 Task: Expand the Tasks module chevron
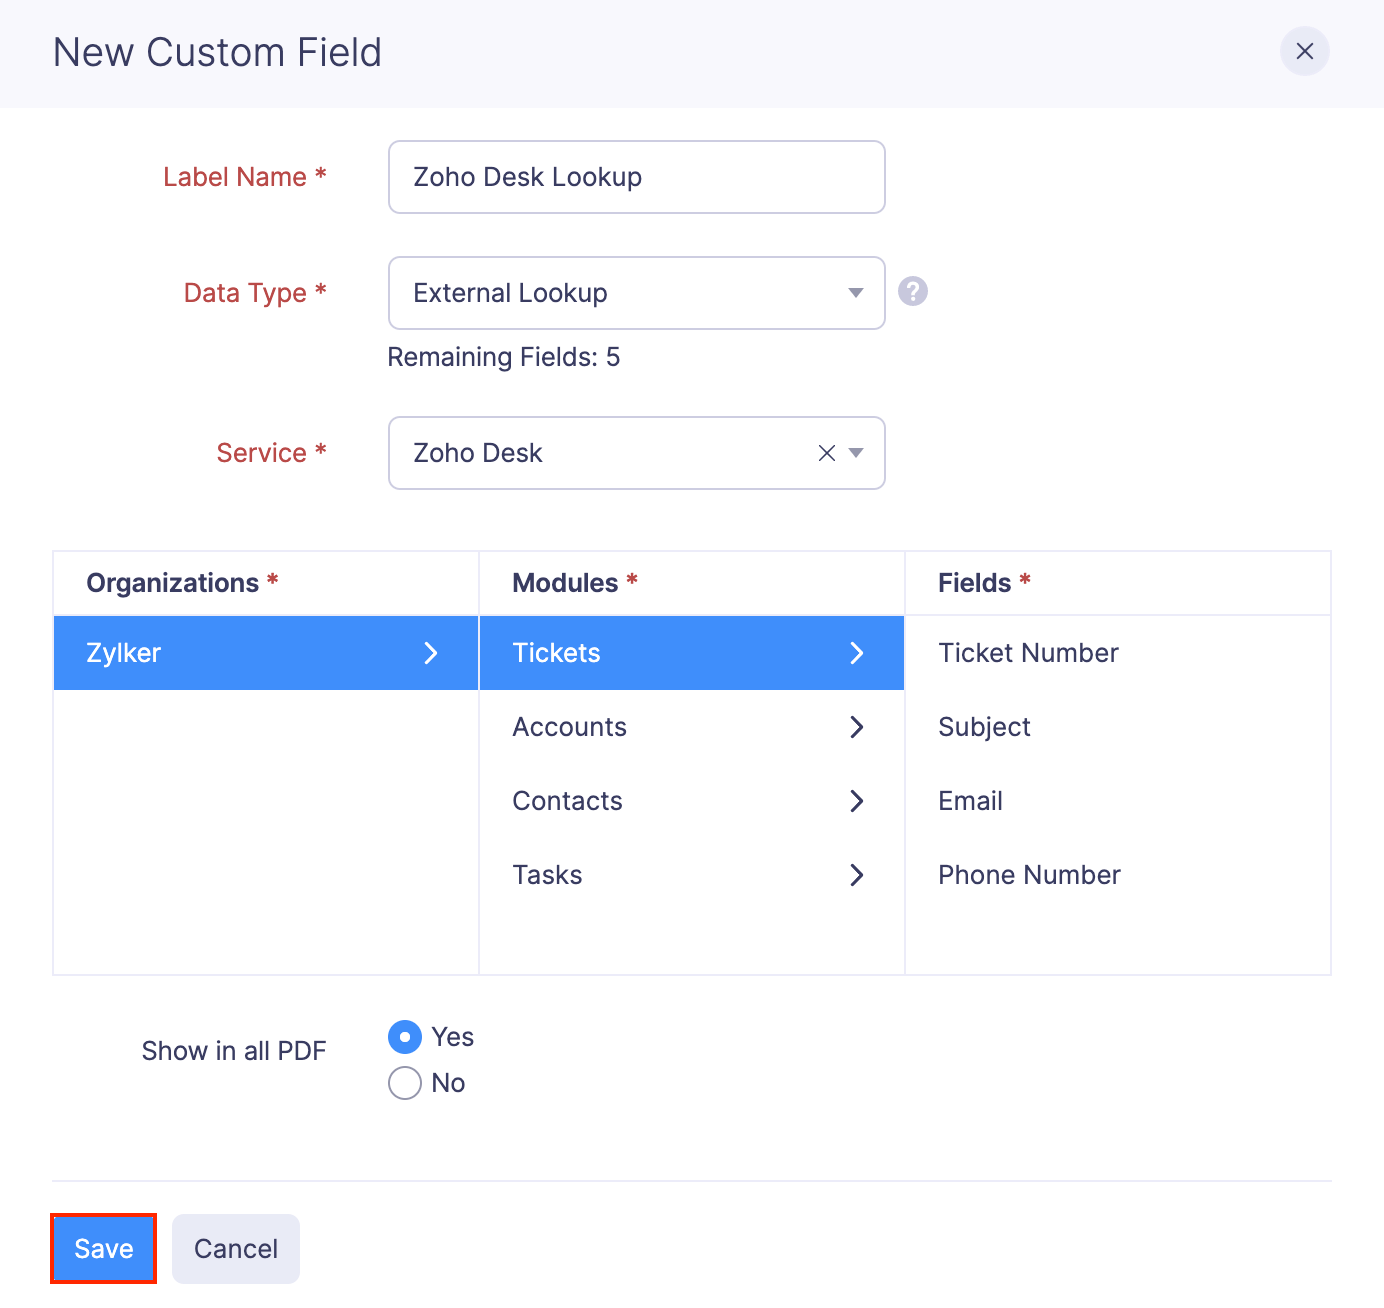tap(857, 875)
